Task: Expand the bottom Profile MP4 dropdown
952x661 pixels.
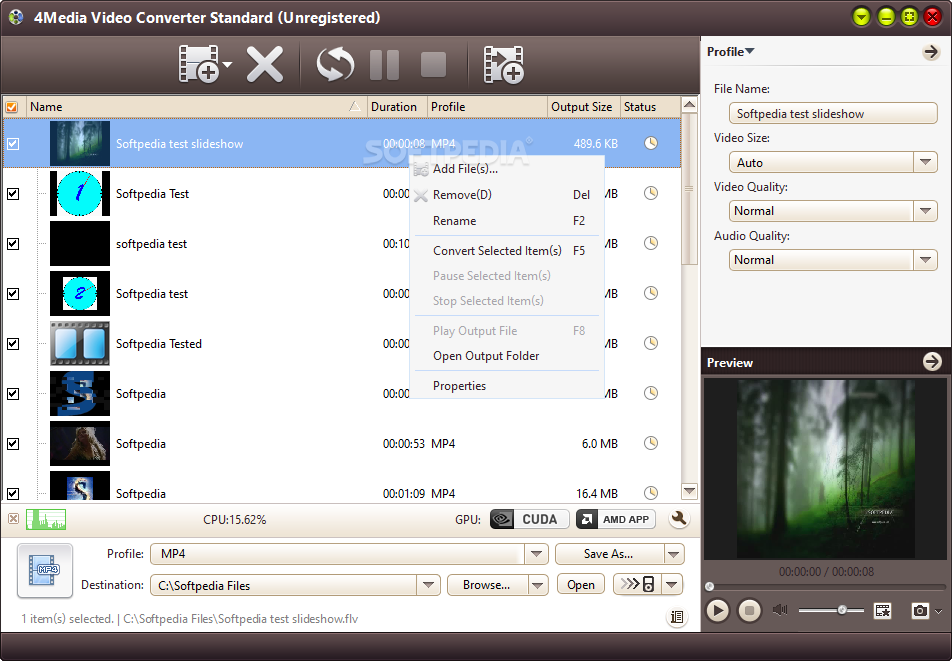Action: point(536,554)
